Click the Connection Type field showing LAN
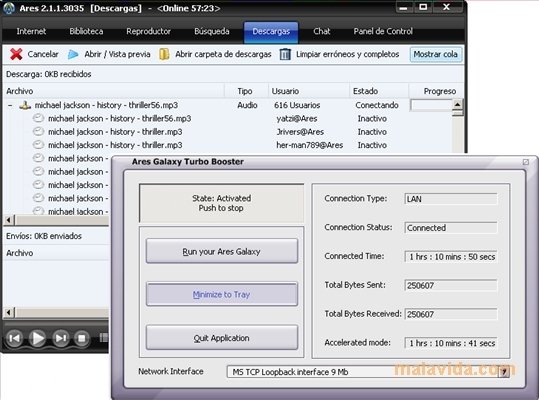This screenshot has height=400, width=539. pos(451,199)
